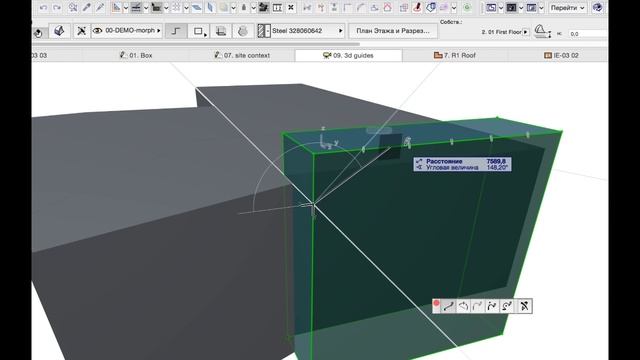Click the План Этажа и Разрез button

(x=393, y=31)
